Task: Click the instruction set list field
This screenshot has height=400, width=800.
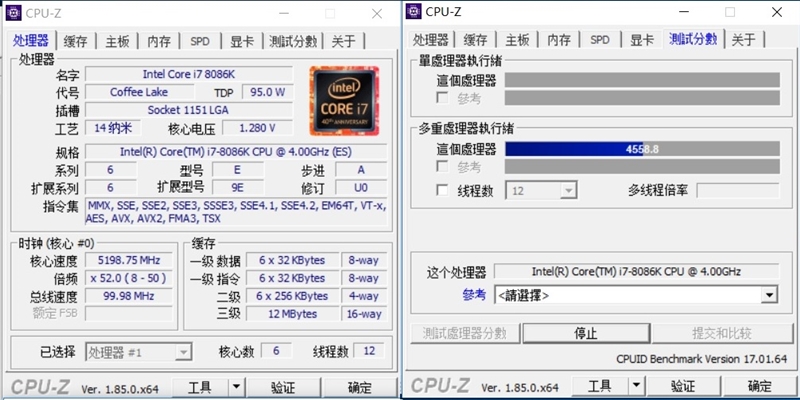Action: click(x=236, y=212)
